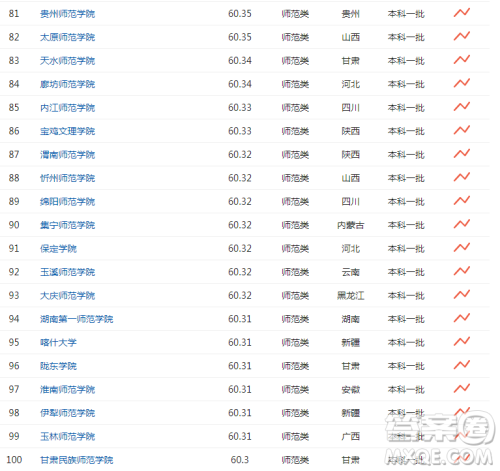Select rank number 100
The height and width of the screenshot is (471, 500).
tap(14, 460)
